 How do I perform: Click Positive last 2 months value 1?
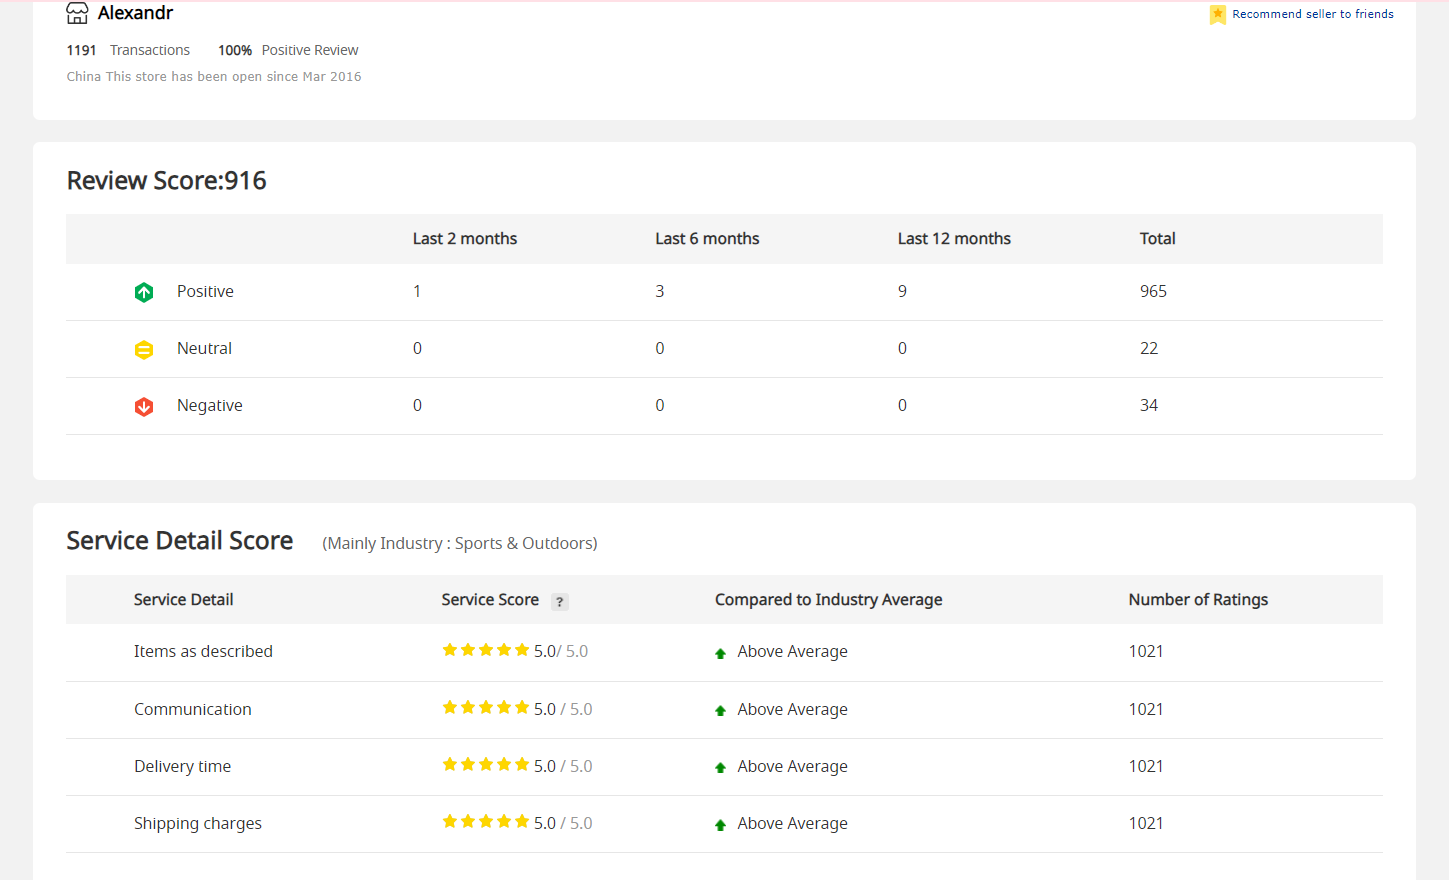[417, 291]
